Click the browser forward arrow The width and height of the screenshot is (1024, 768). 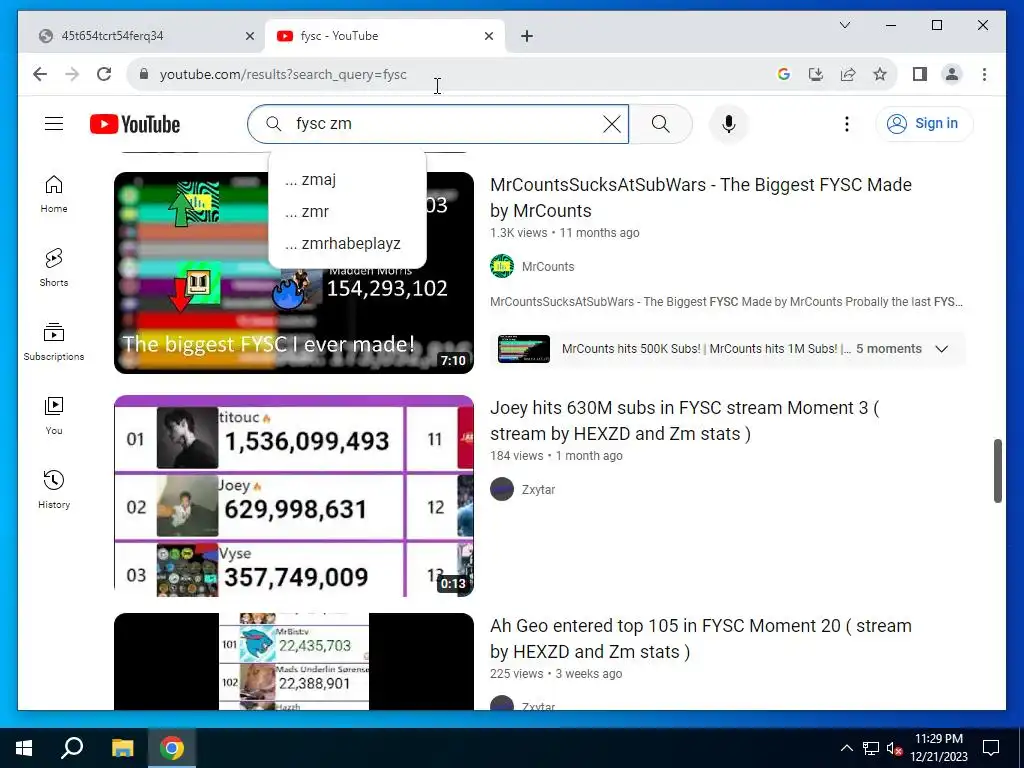click(x=72, y=74)
